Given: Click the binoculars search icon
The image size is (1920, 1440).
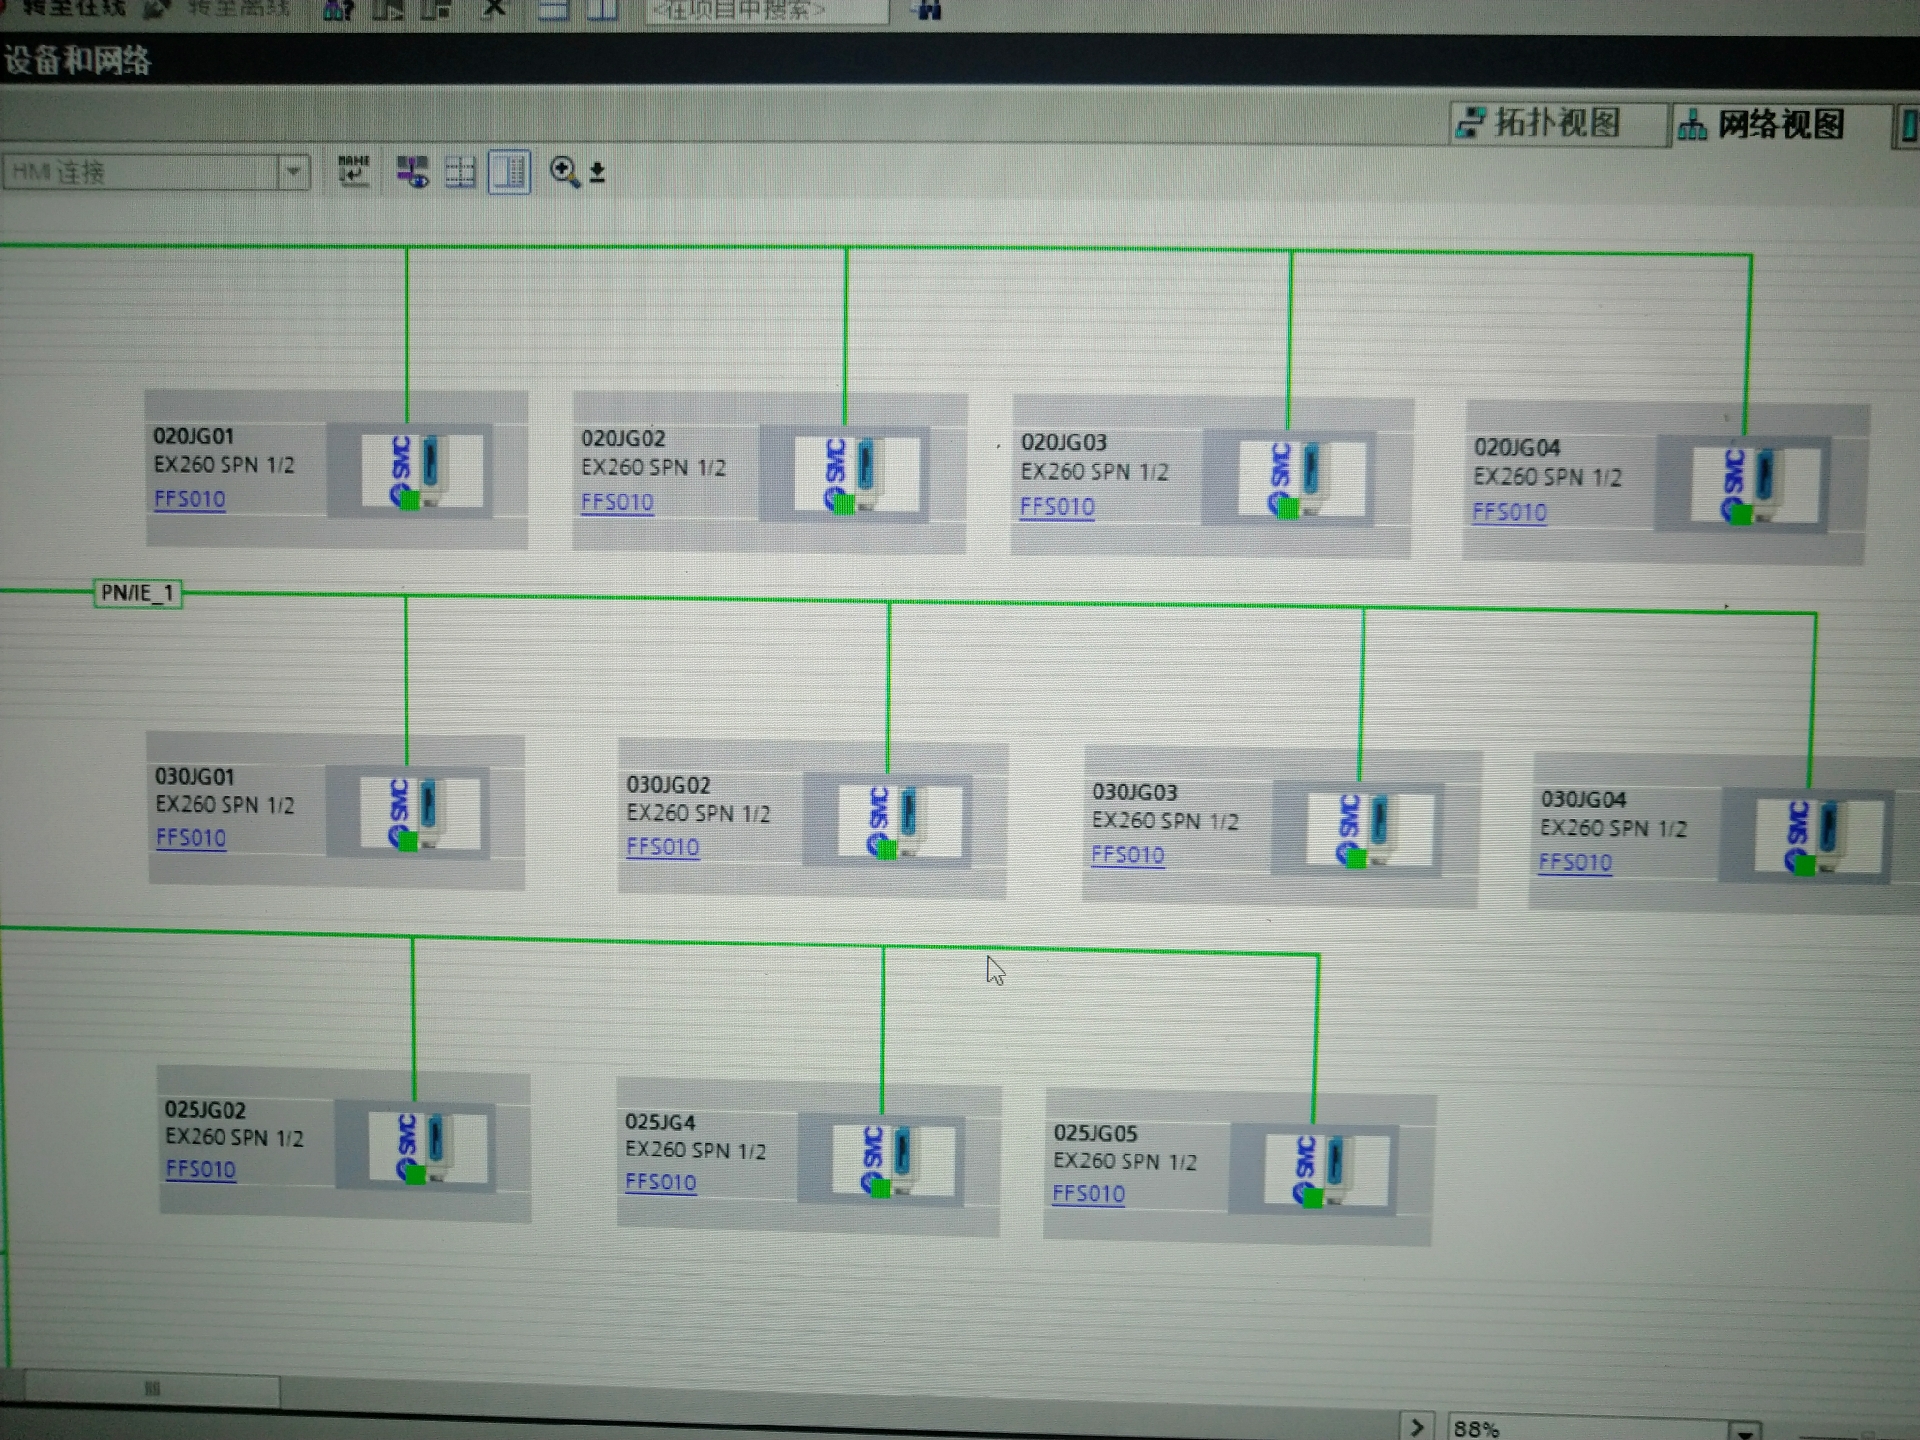Looking at the screenshot, I should click(928, 10).
